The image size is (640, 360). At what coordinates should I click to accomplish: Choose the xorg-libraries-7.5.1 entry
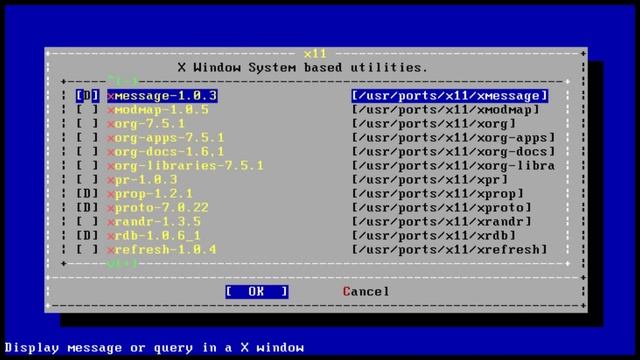[x=185, y=166]
